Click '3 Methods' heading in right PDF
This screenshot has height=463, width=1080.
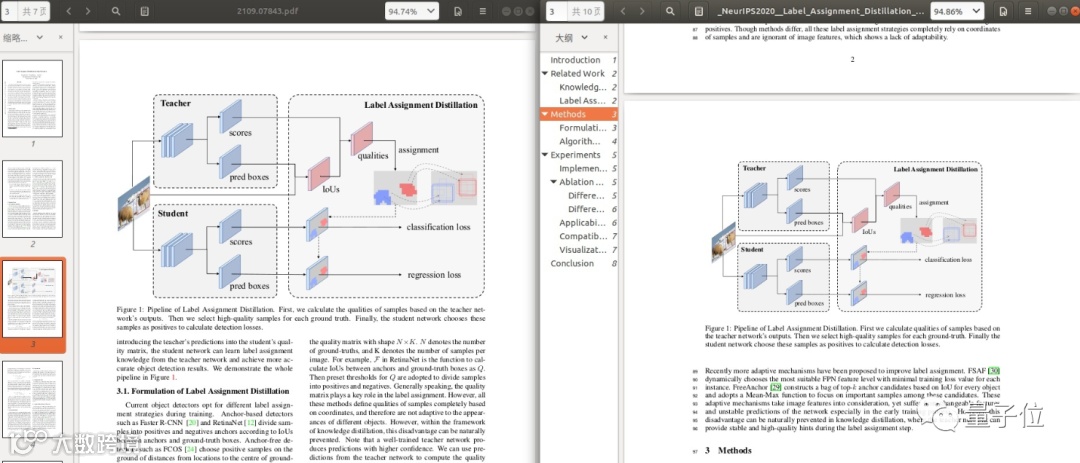(x=729, y=450)
